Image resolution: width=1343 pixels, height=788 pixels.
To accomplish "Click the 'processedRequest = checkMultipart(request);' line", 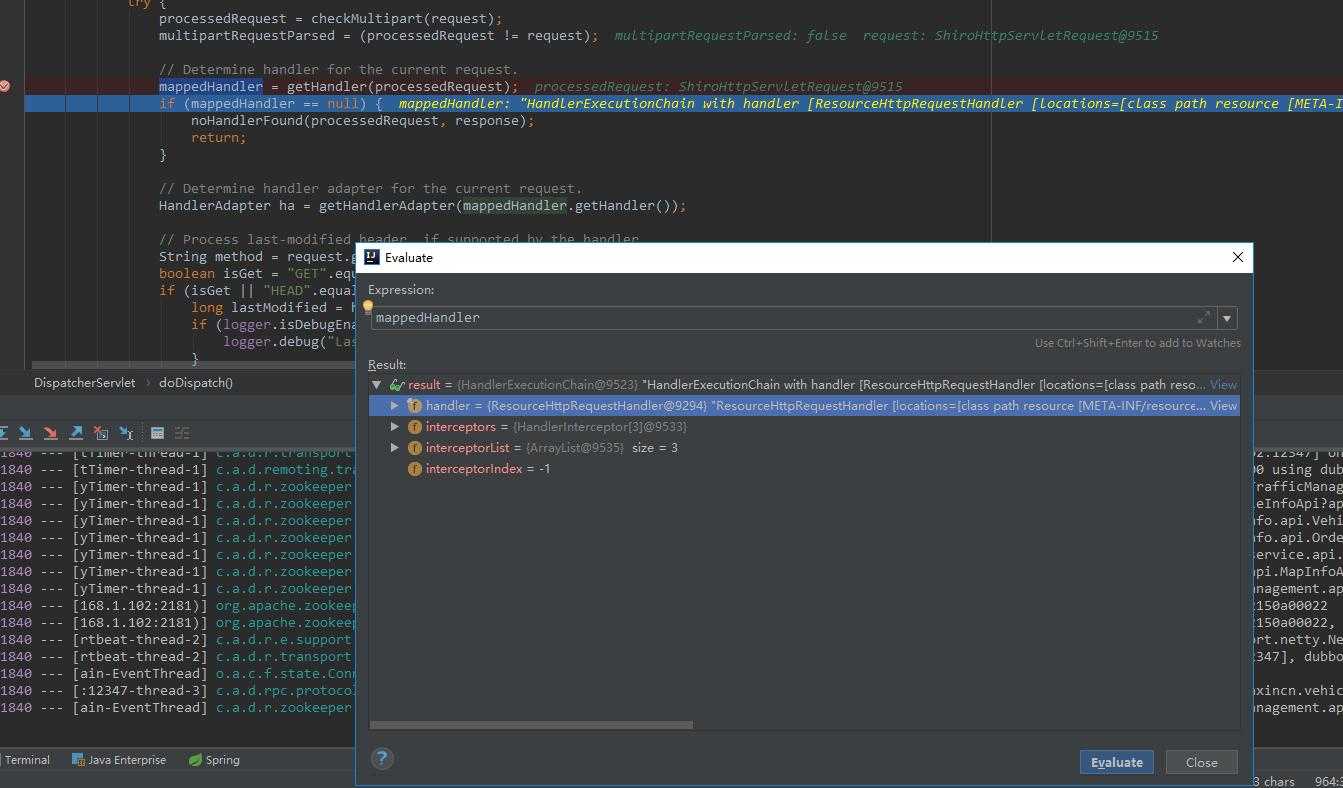I will point(330,19).
